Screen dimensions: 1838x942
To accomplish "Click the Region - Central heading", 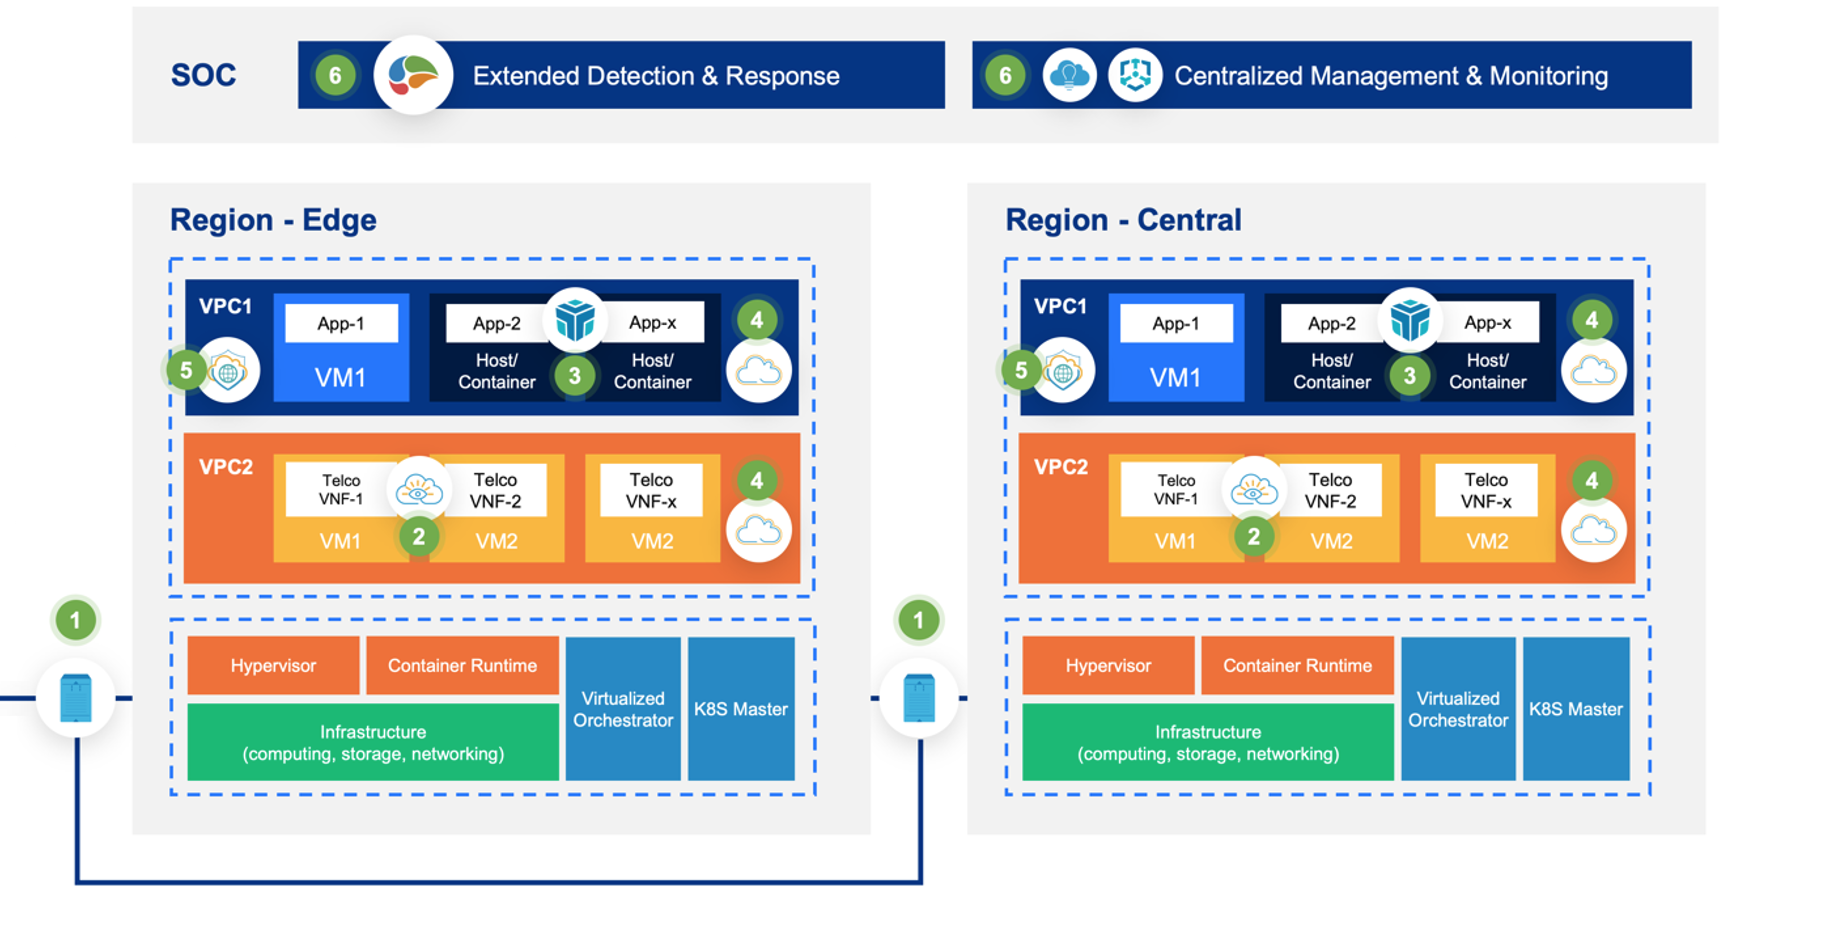I will pyautogui.click(x=1123, y=220).
